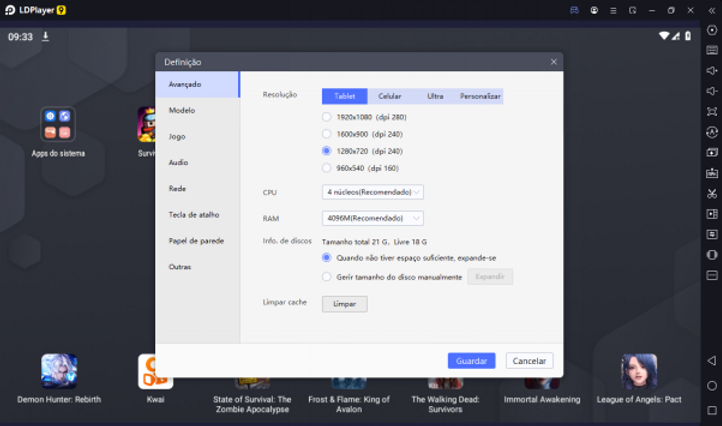Expand the RAM size dropdown
Viewport: 722px width, 426px height.
[373, 218]
